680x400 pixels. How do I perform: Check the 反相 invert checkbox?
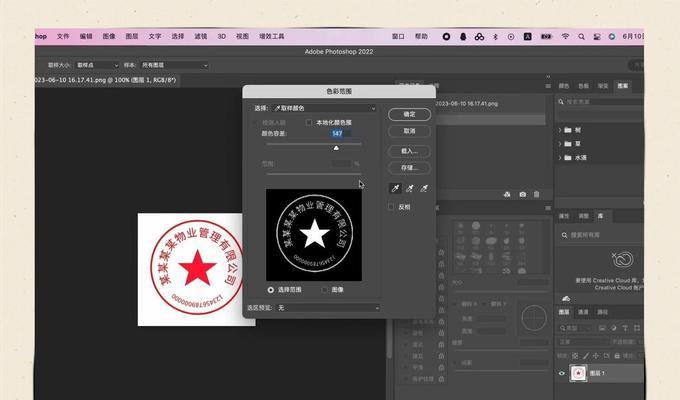(x=391, y=207)
